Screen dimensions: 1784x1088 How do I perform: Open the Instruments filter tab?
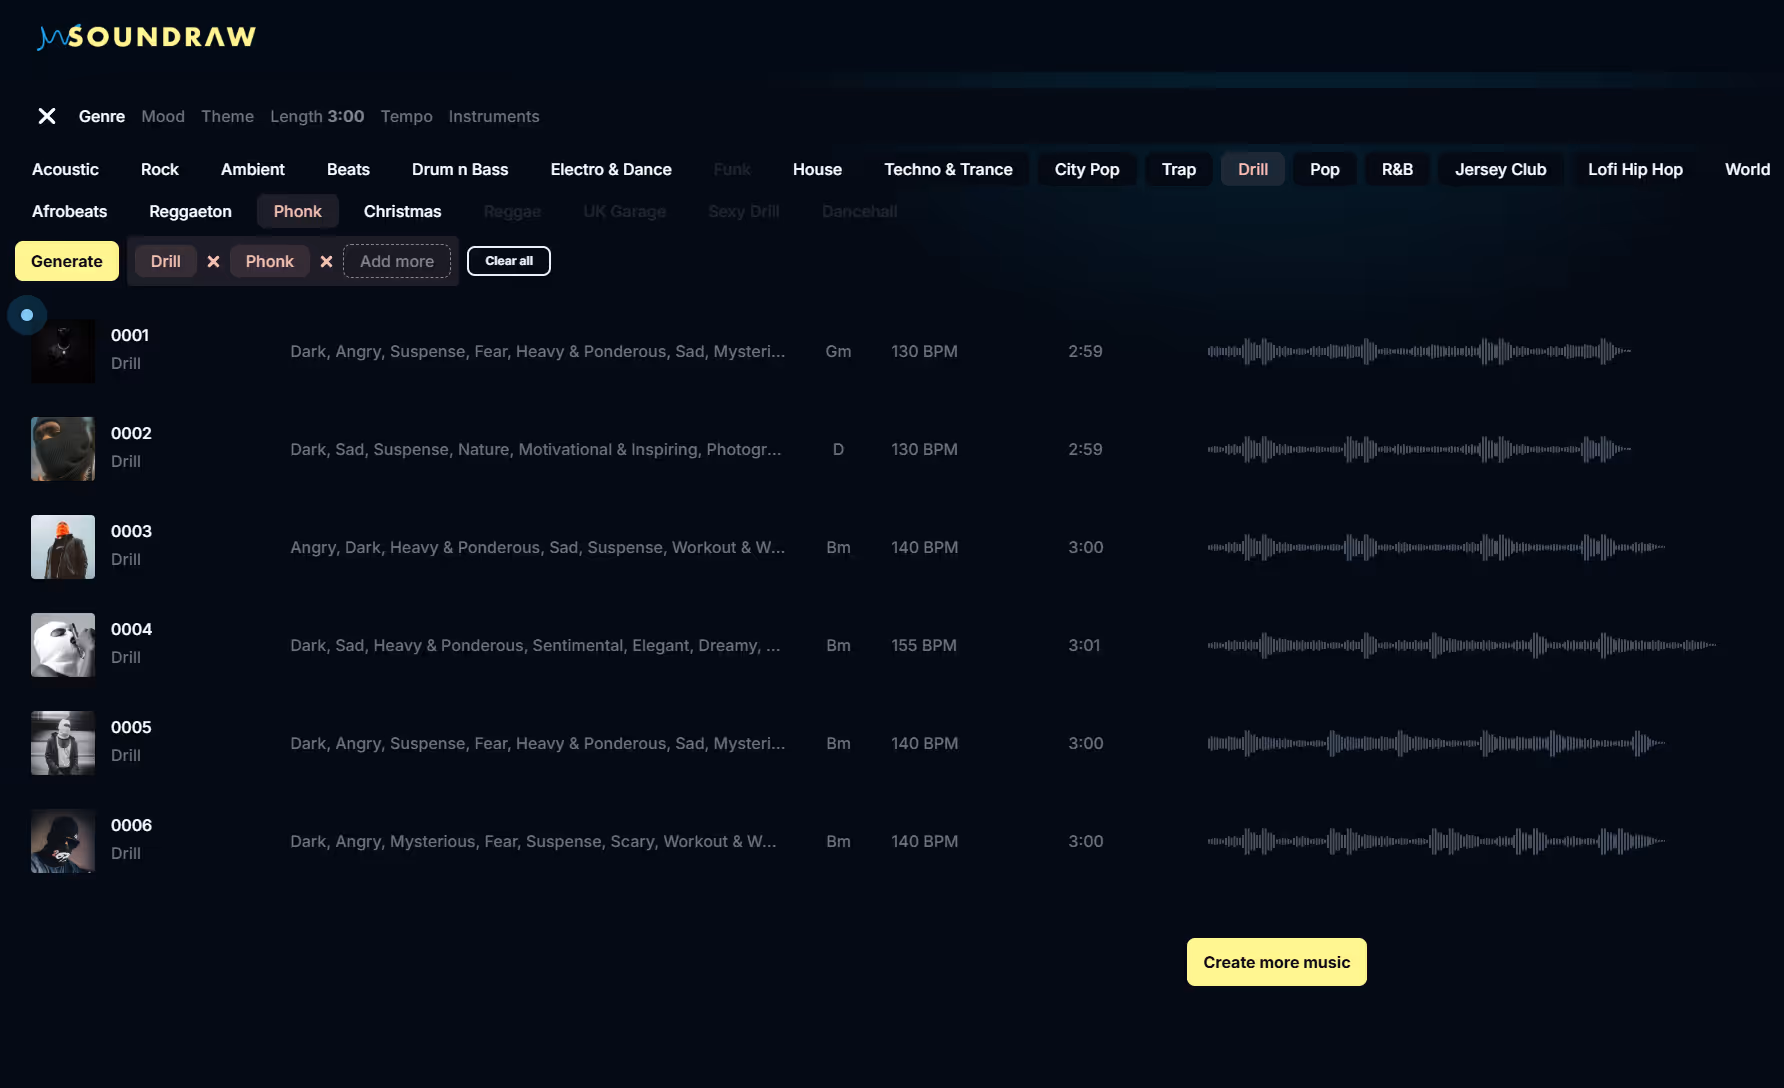click(494, 116)
